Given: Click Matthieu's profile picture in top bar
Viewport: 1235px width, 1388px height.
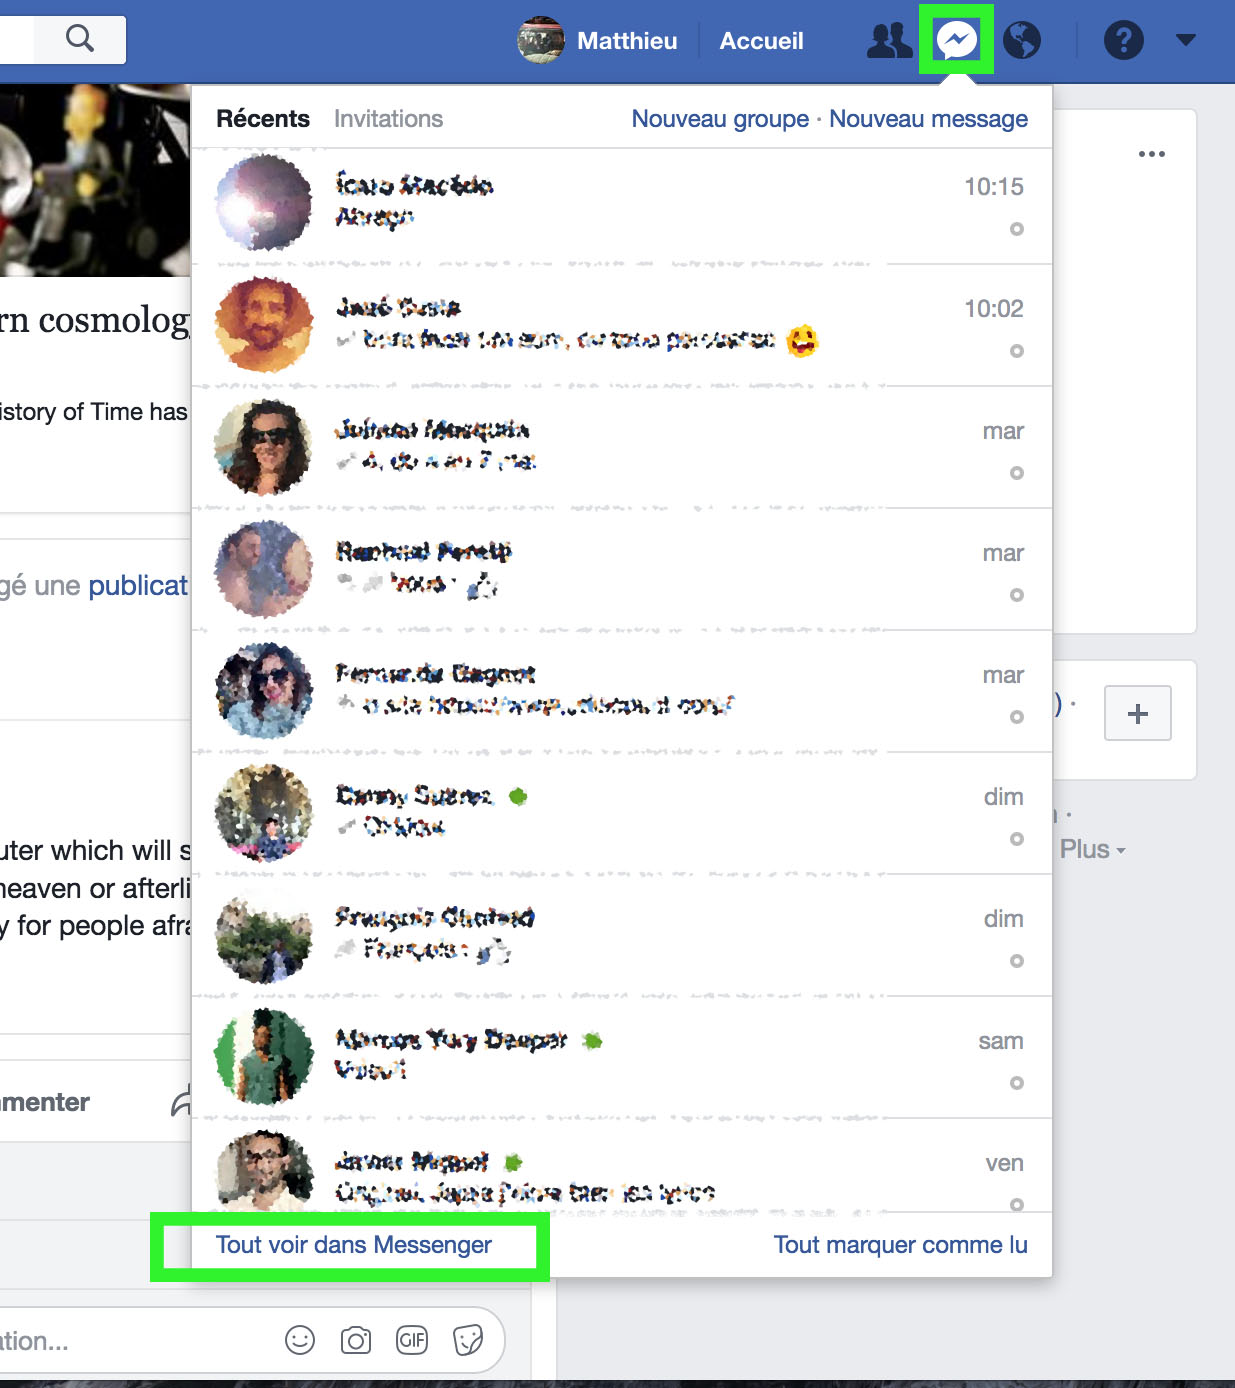Looking at the screenshot, I should click(x=541, y=40).
